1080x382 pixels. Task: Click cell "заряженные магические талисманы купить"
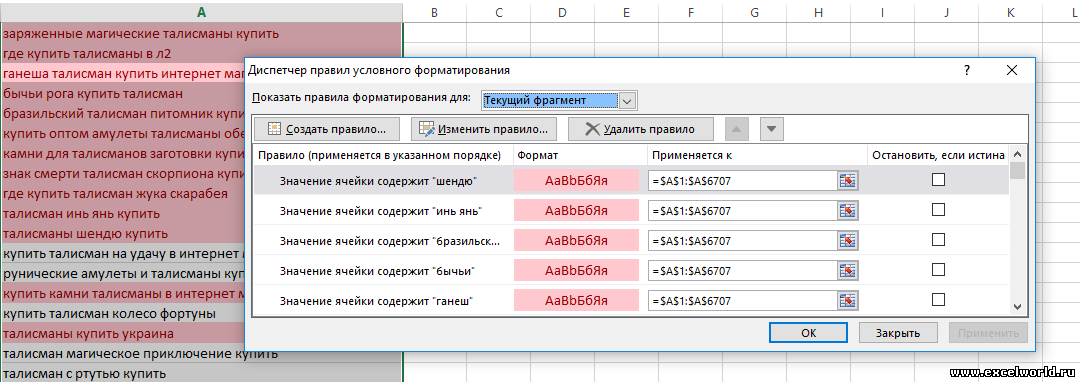(x=201, y=34)
